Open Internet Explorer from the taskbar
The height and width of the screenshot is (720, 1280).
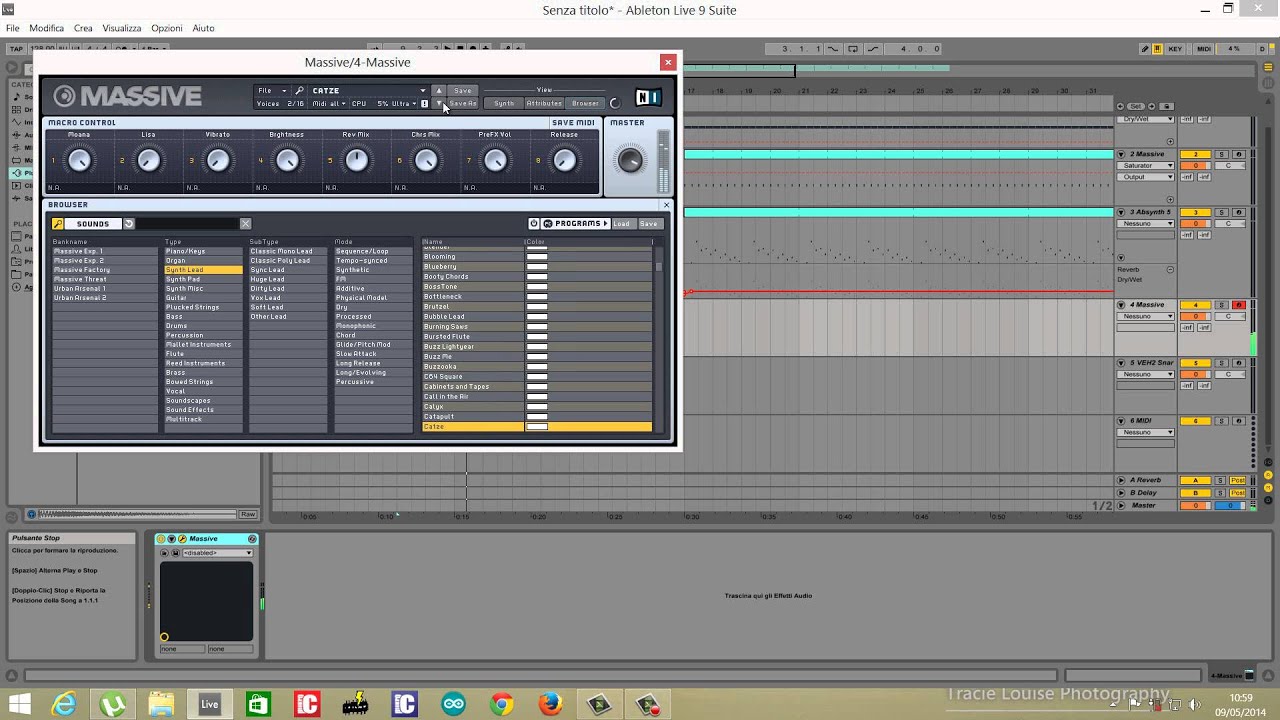click(x=65, y=704)
